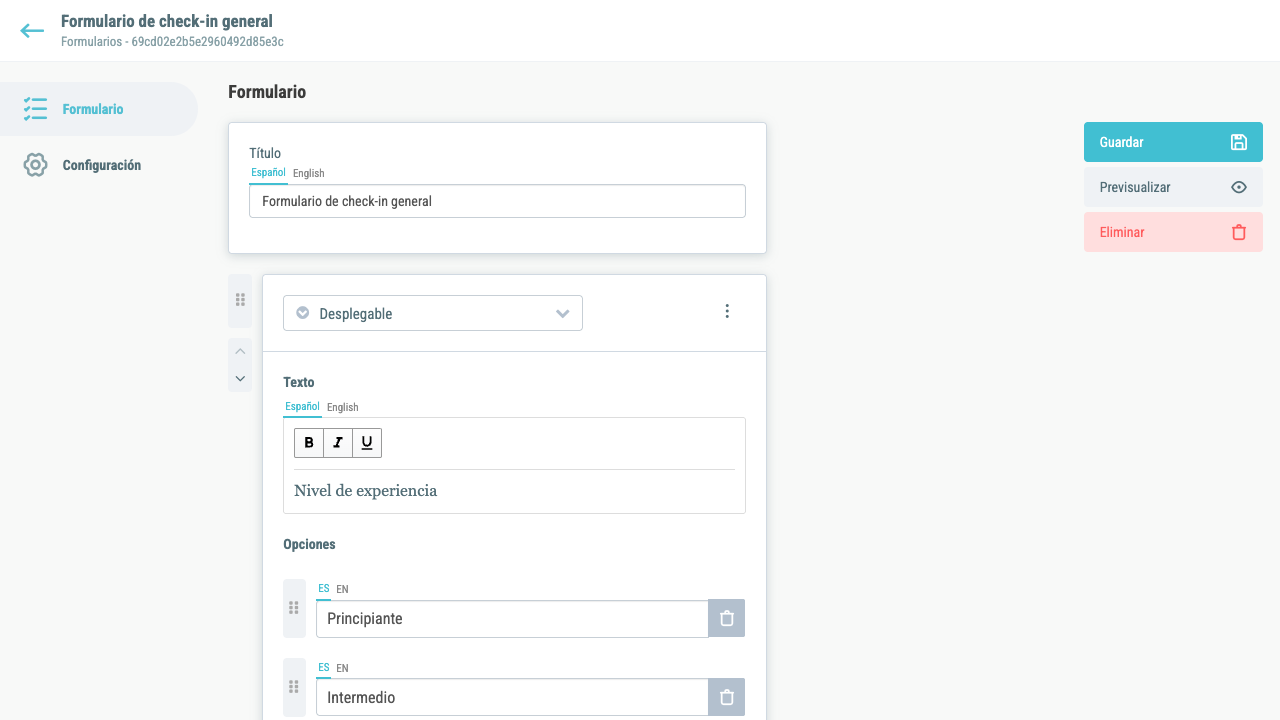Move the question card up with chevron
Image resolution: width=1280 pixels, height=720 pixels.
[x=240, y=352]
